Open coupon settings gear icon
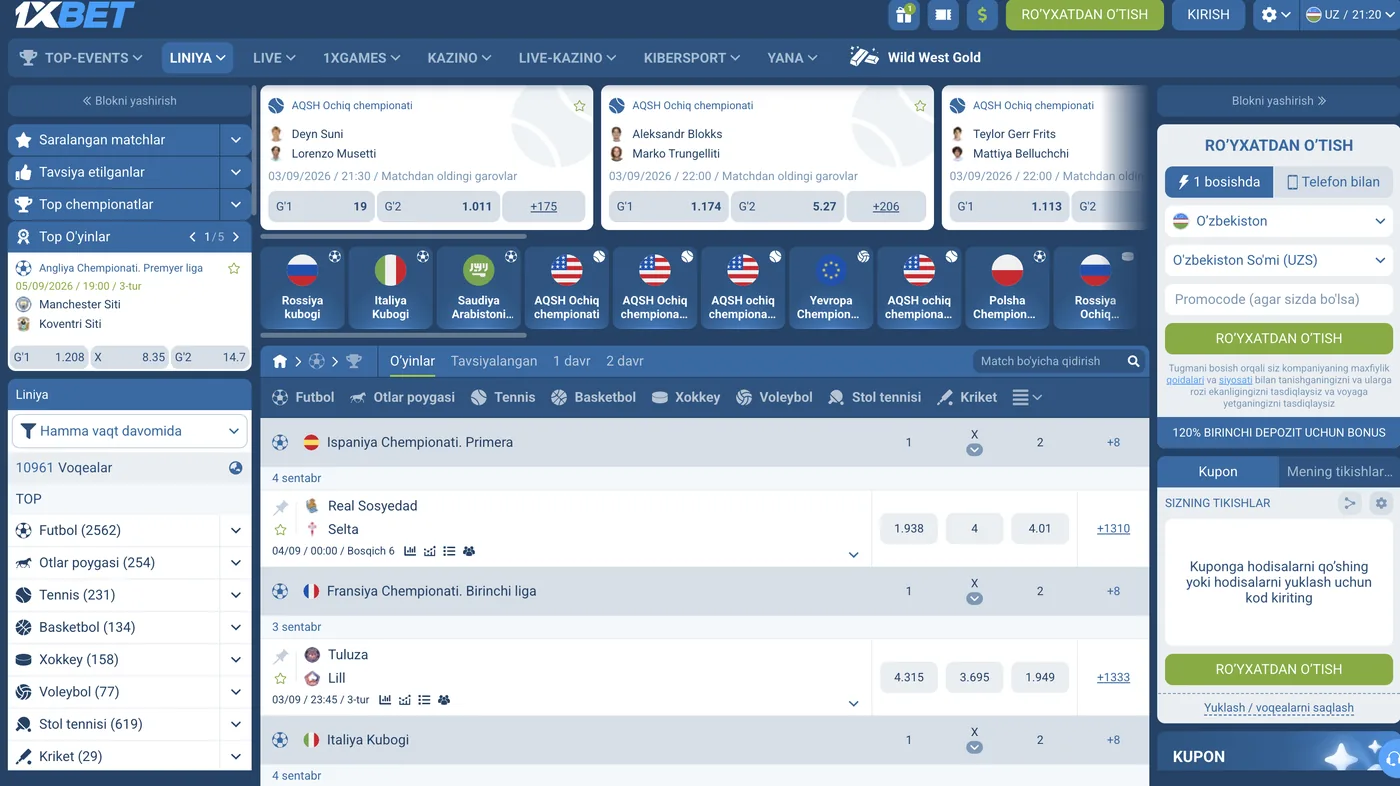Image resolution: width=1400 pixels, height=786 pixels. coord(1381,503)
